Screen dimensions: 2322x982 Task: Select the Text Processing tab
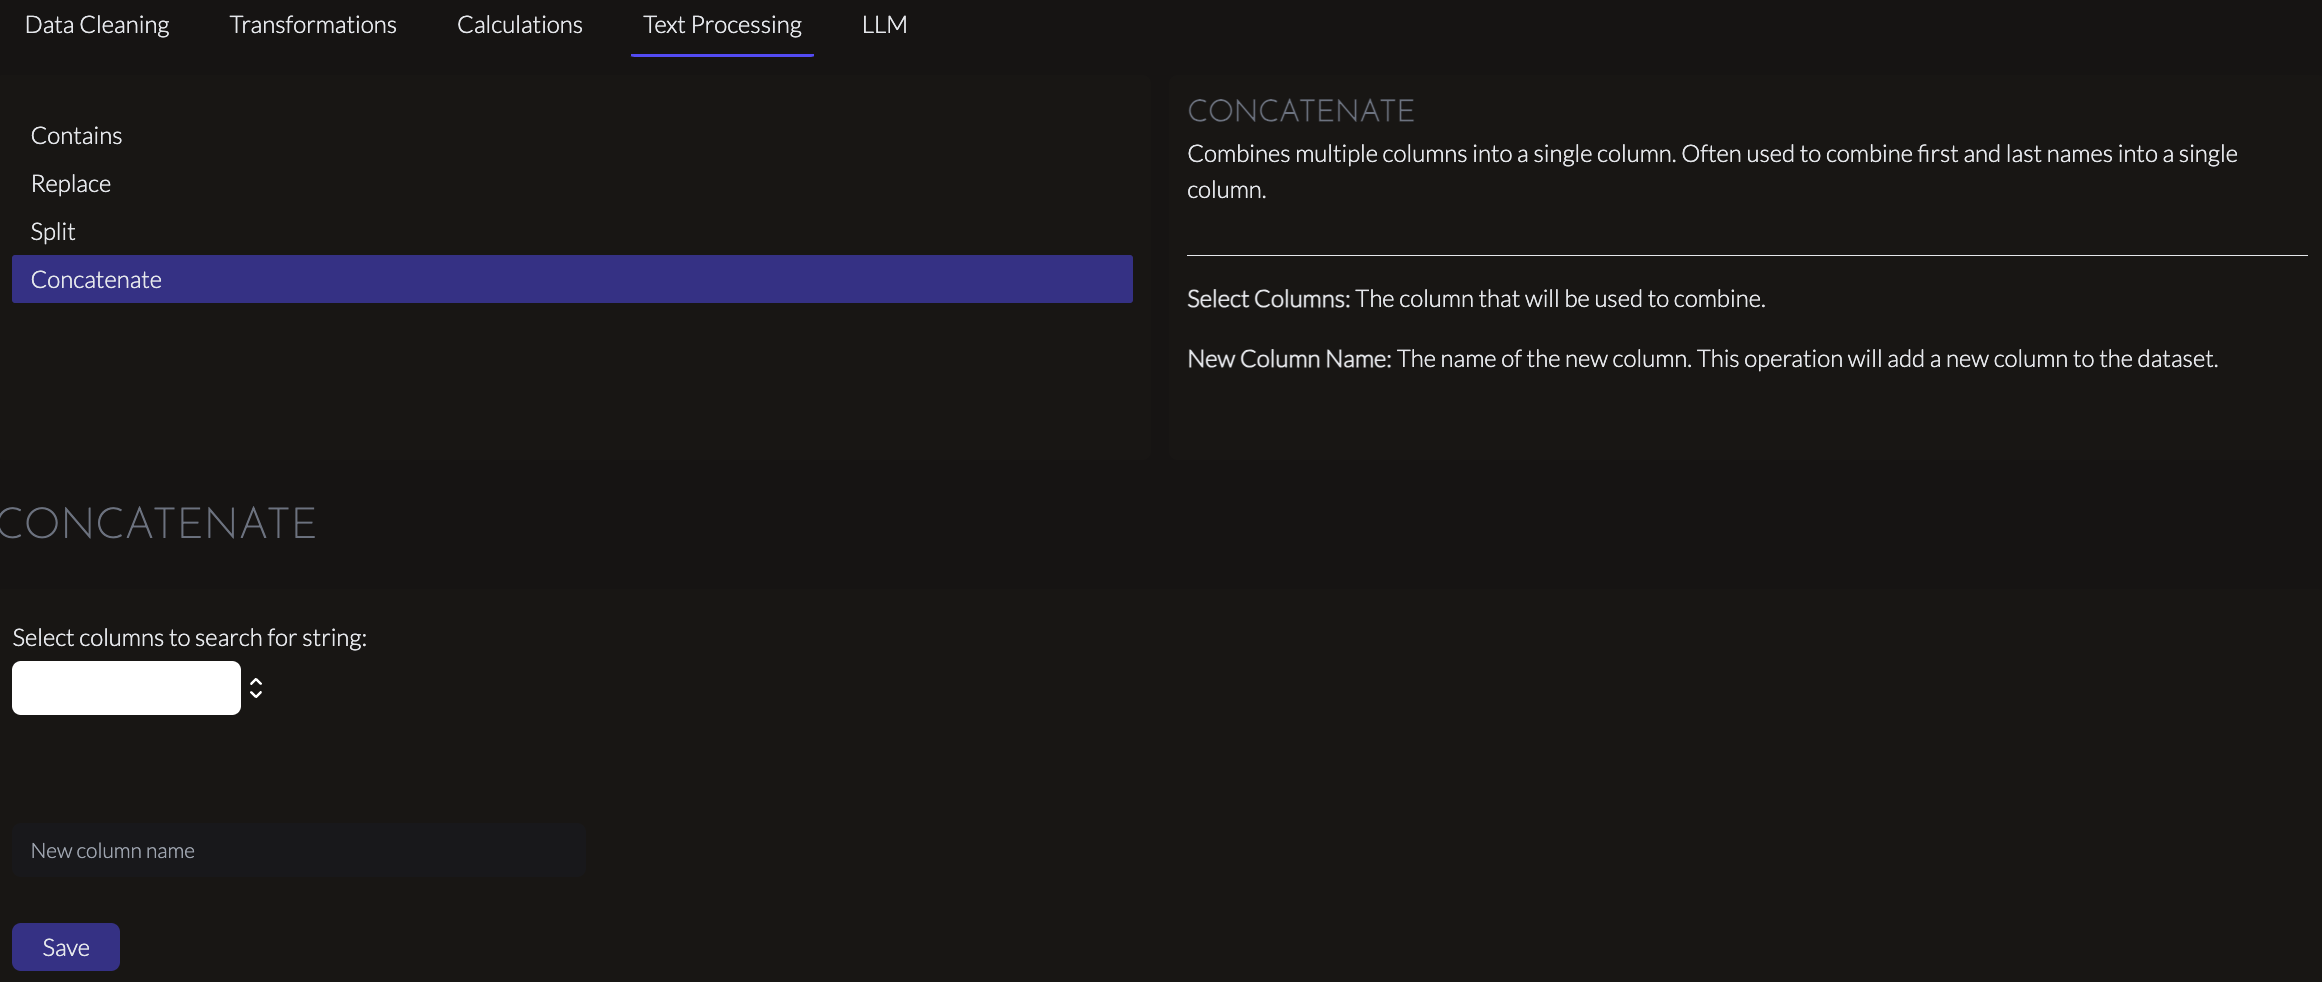tap(722, 25)
